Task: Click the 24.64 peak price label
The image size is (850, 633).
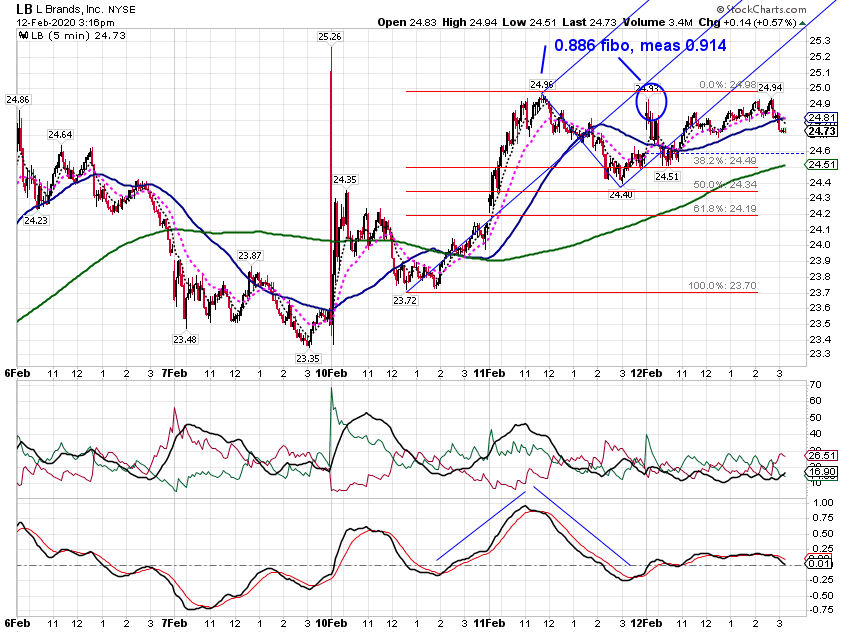Action: click(60, 134)
